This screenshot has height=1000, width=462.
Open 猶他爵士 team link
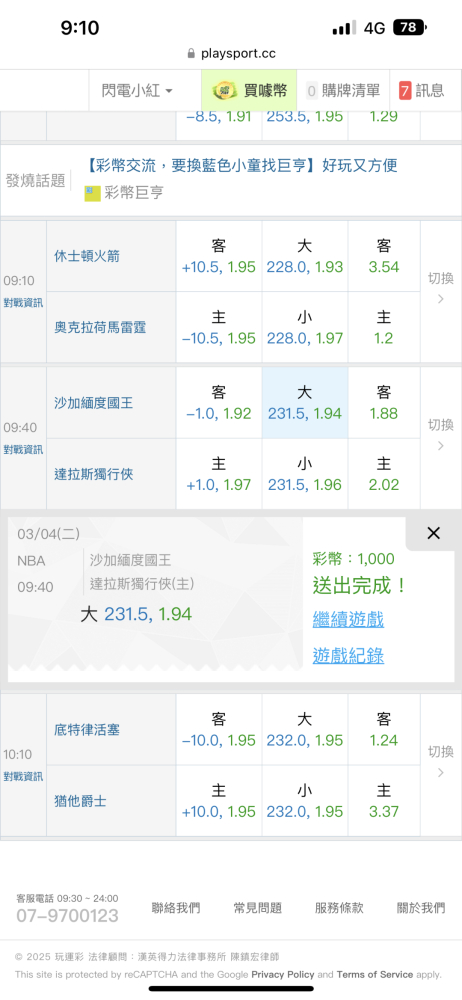coord(80,801)
